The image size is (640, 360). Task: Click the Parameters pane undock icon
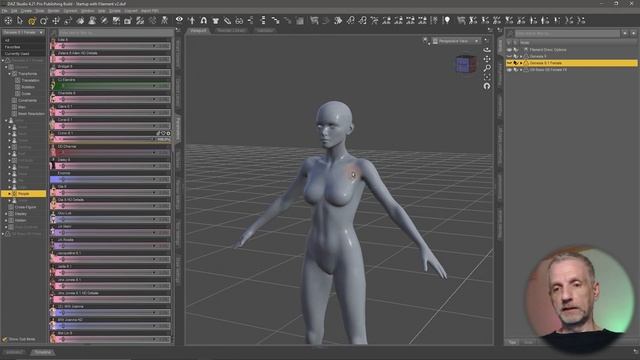178,30
